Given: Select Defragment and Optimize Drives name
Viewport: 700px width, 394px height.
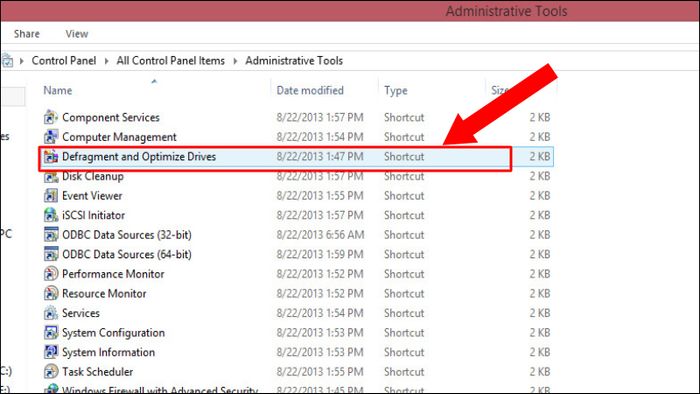Looking at the screenshot, I should tap(139, 157).
